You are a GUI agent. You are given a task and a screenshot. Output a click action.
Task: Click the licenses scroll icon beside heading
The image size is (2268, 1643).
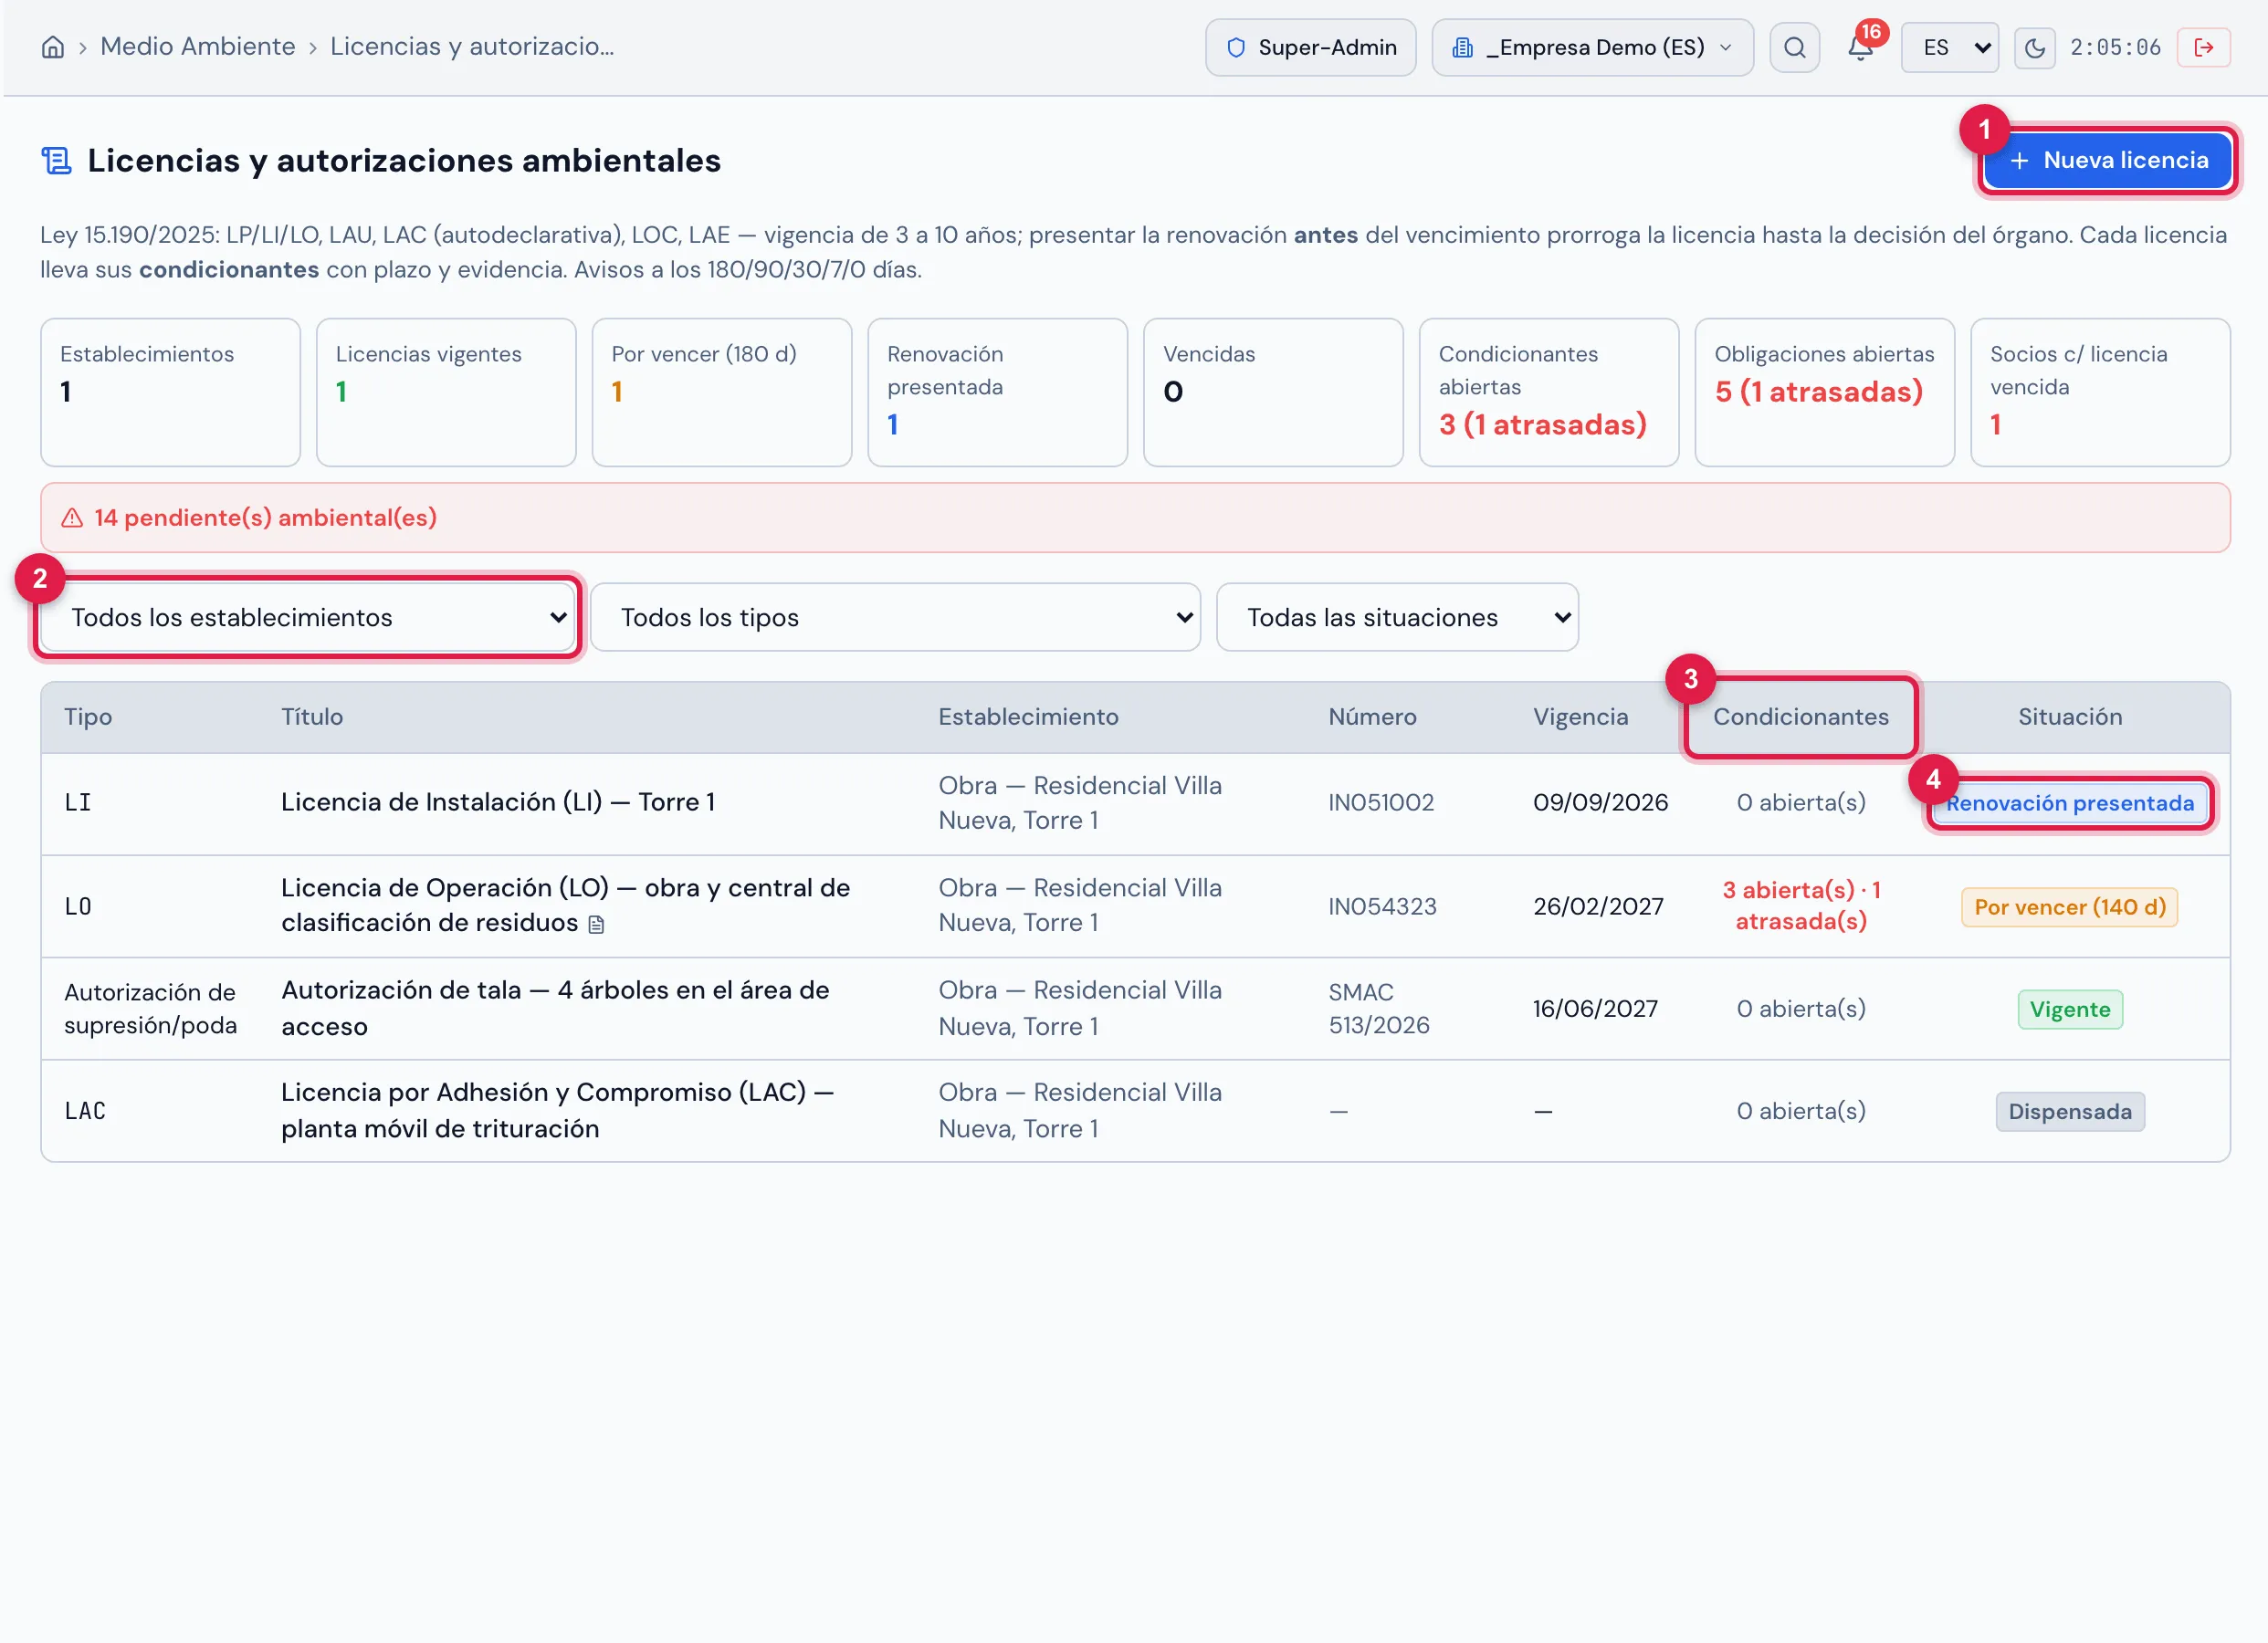coord(56,160)
